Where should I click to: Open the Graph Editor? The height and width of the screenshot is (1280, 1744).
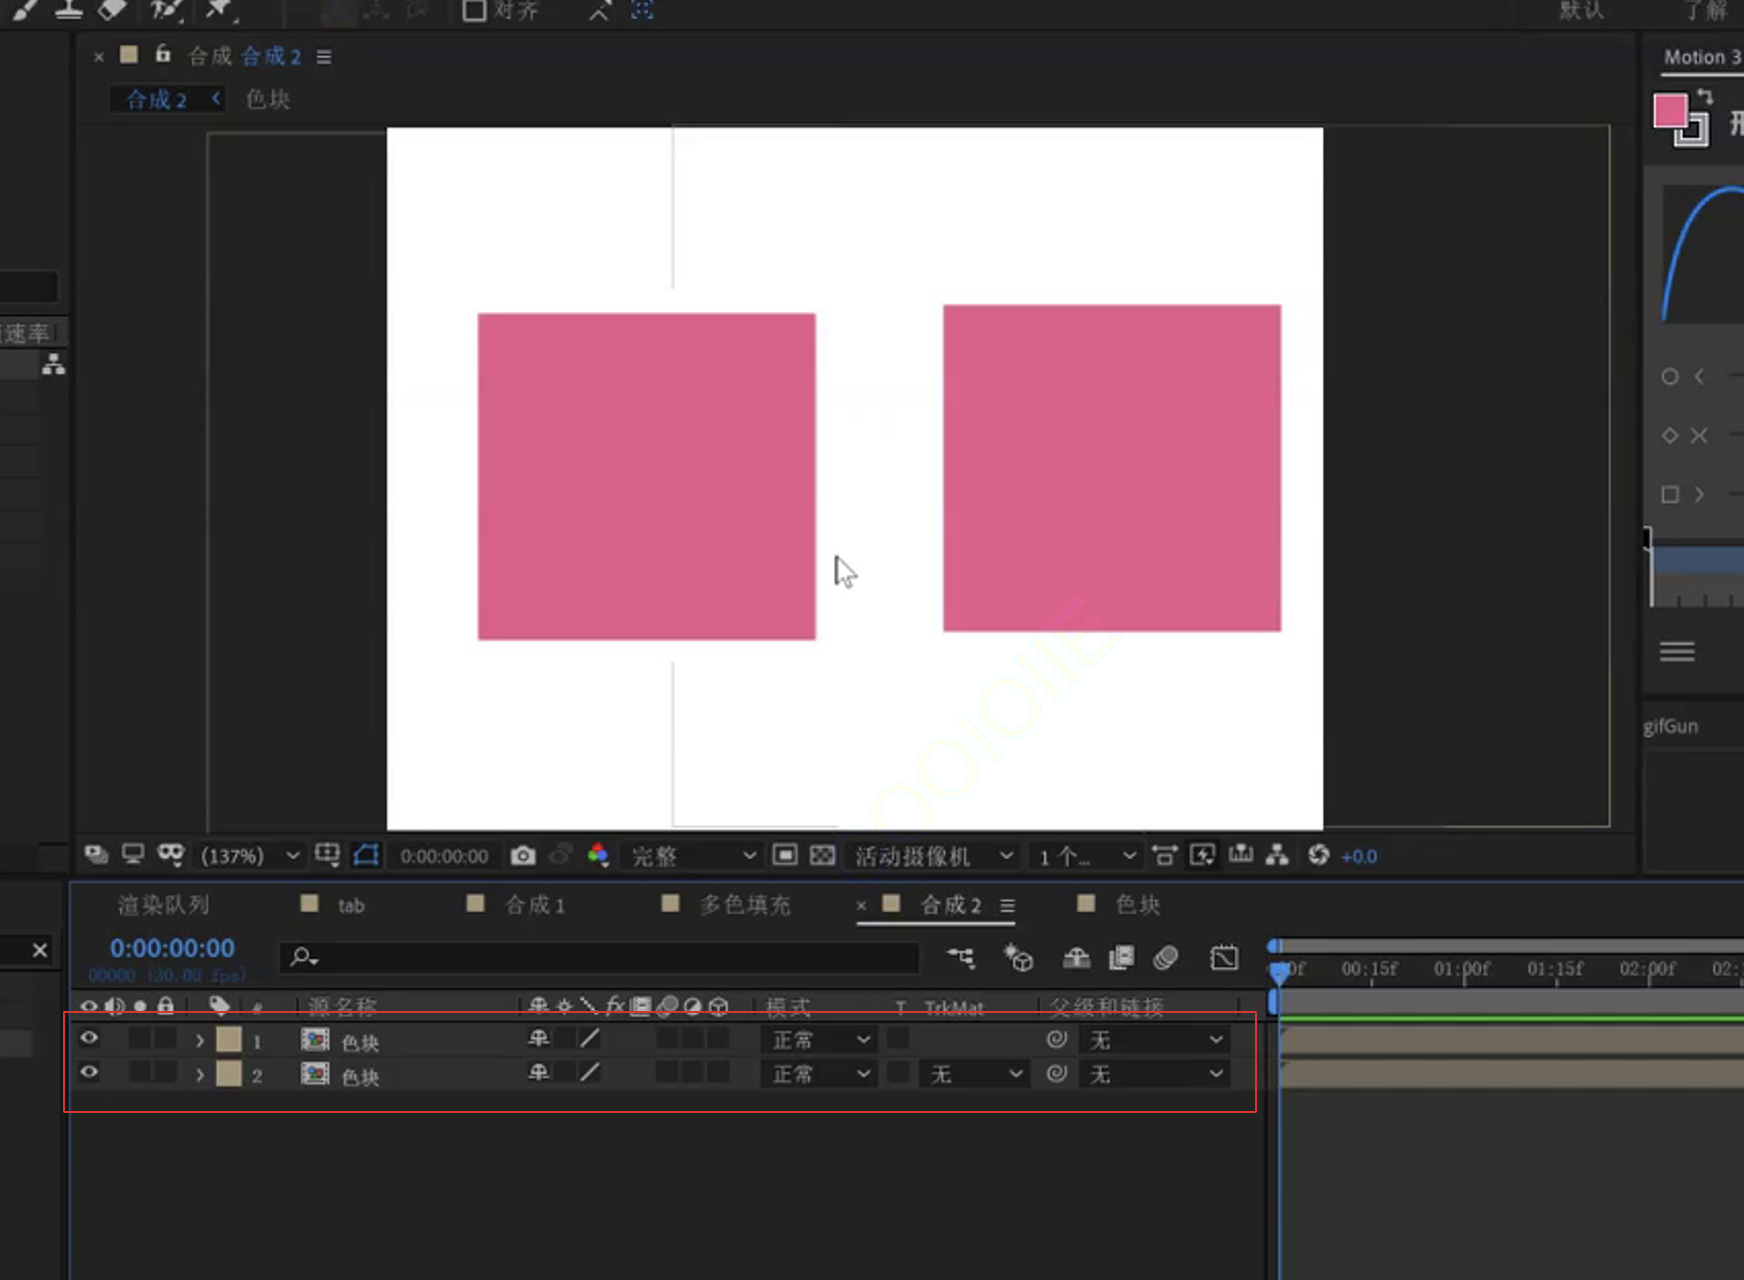[x=1224, y=958]
